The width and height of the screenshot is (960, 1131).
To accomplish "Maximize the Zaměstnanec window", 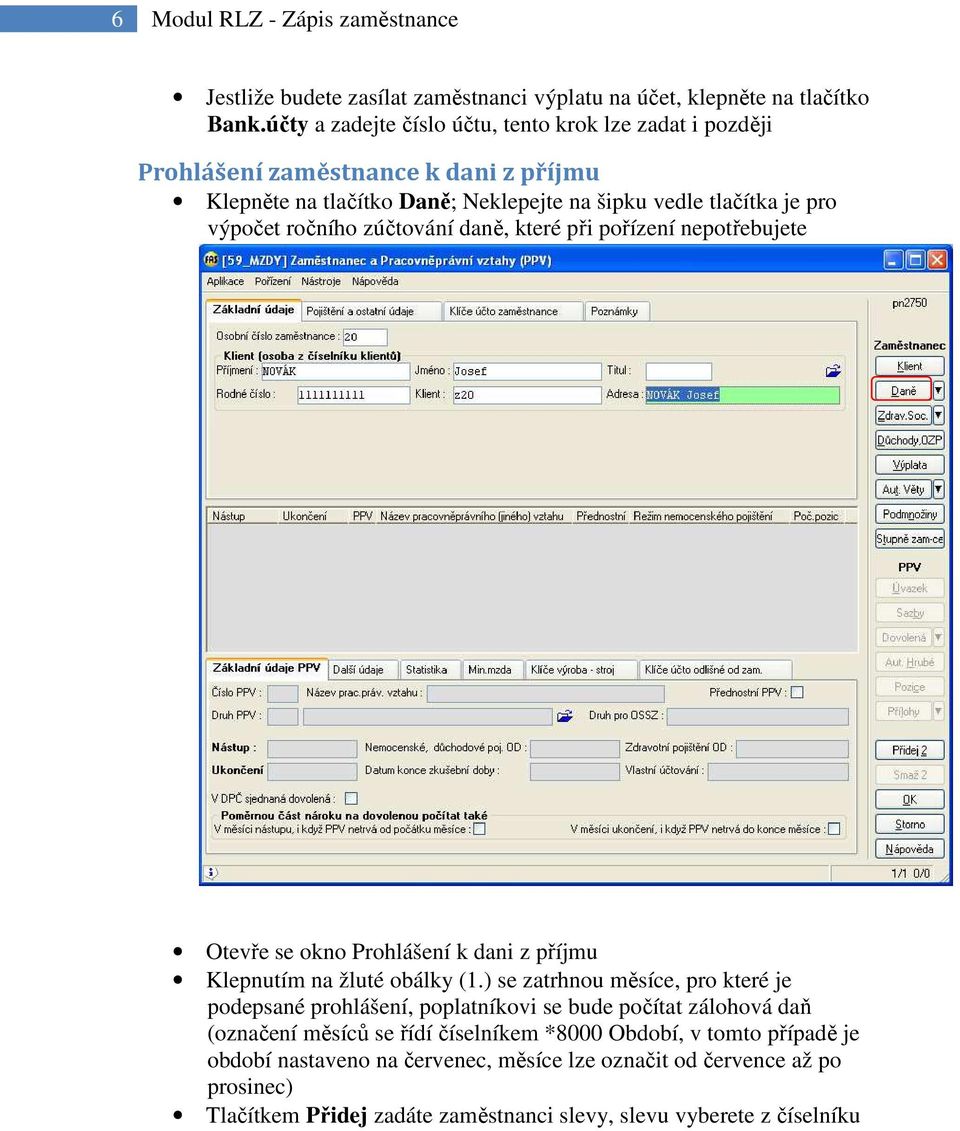I will point(915,260).
